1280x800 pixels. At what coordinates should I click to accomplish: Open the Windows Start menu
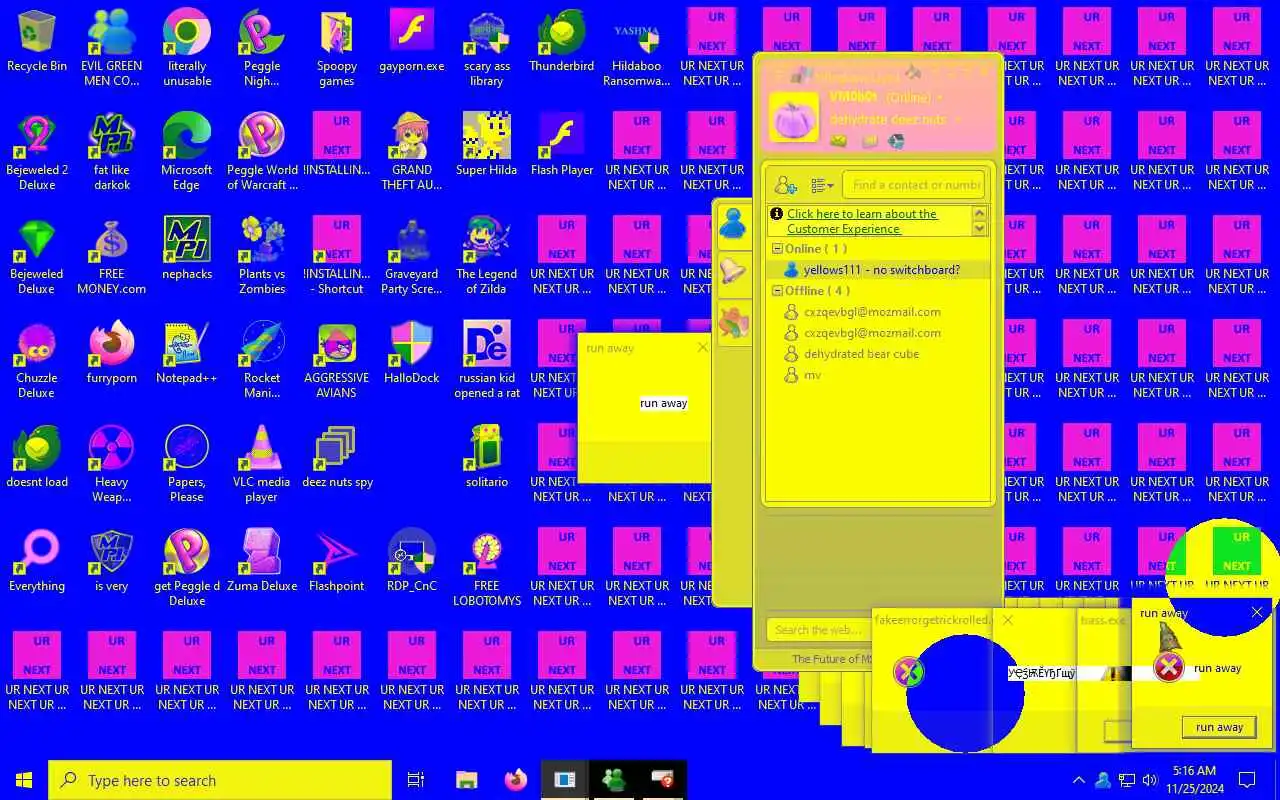tap(24, 780)
